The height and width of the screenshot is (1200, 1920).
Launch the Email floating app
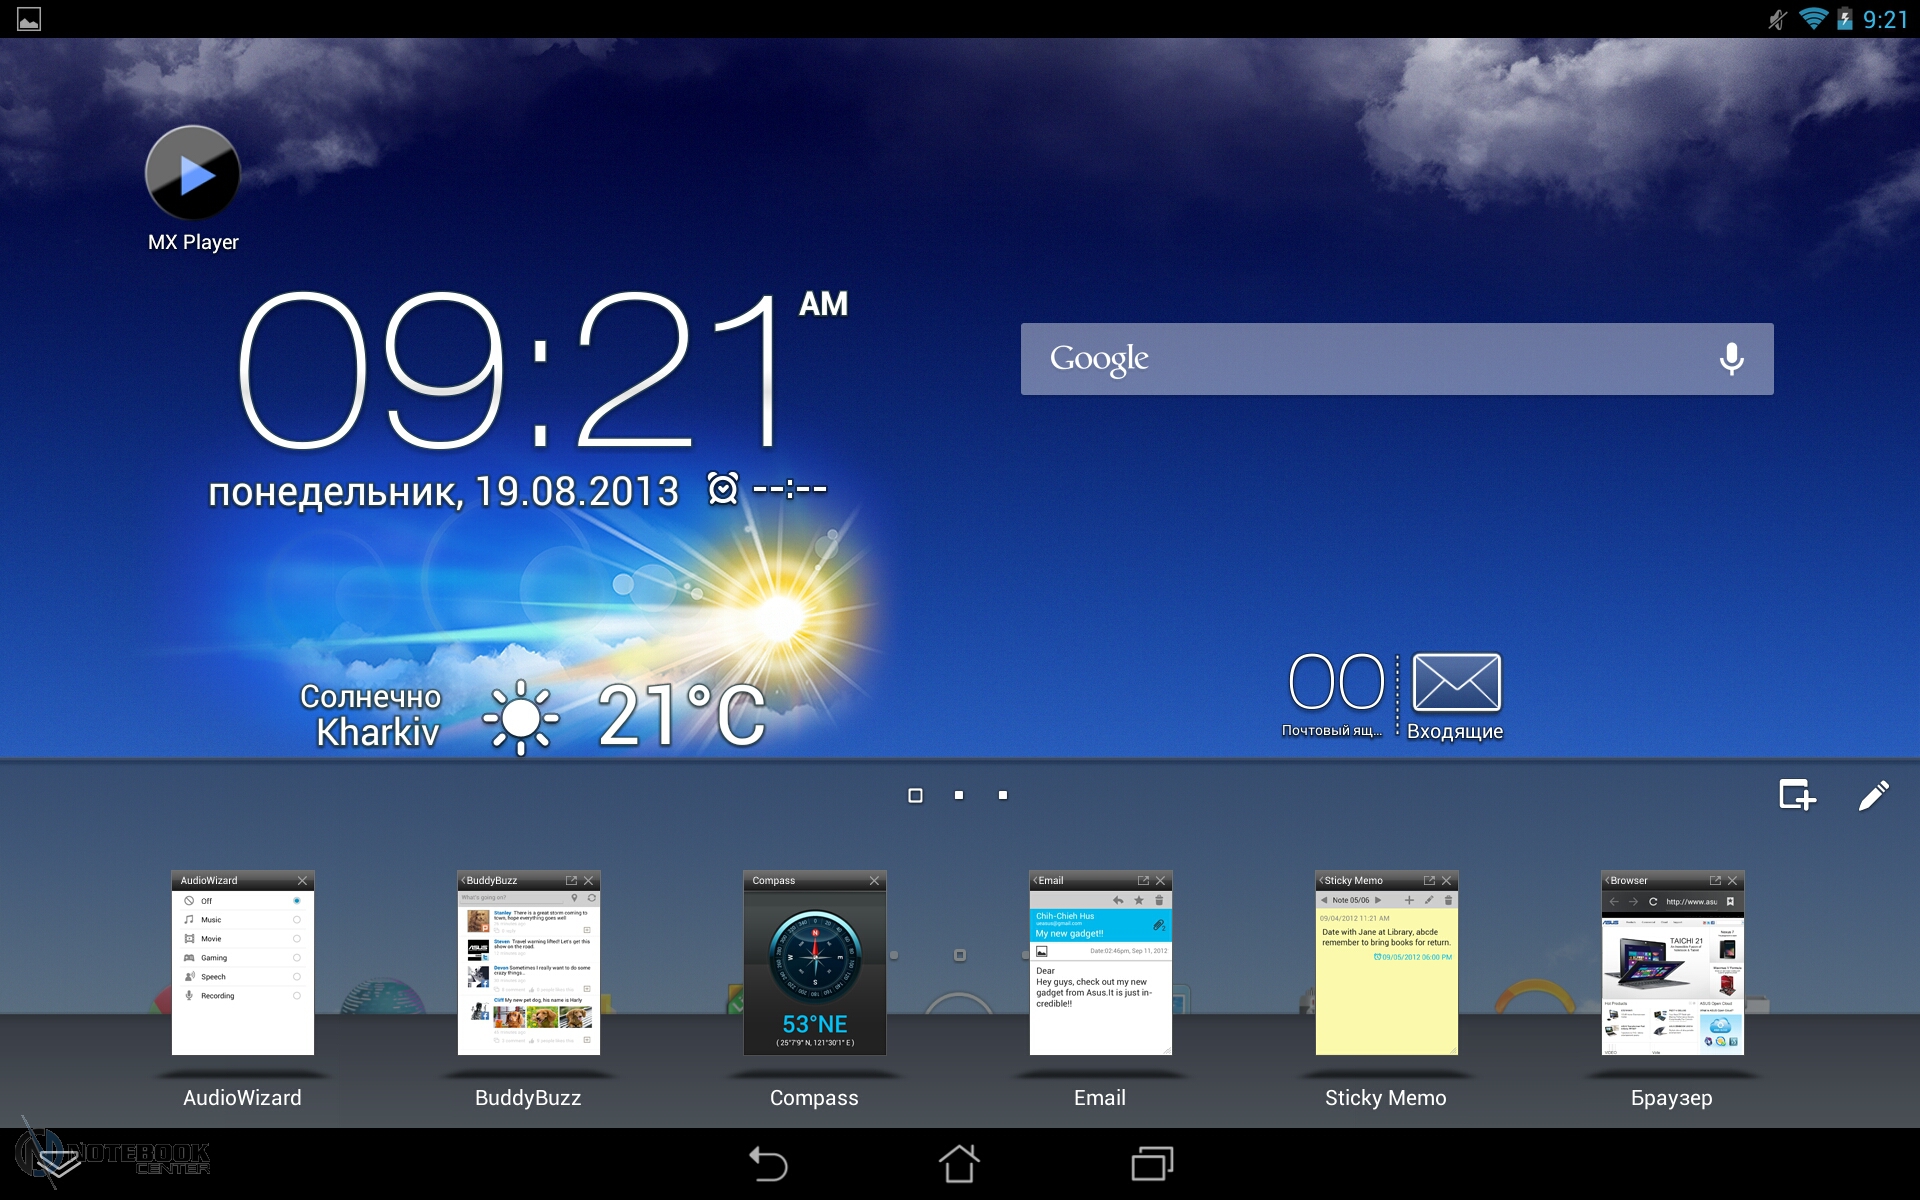[x=1100, y=963]
